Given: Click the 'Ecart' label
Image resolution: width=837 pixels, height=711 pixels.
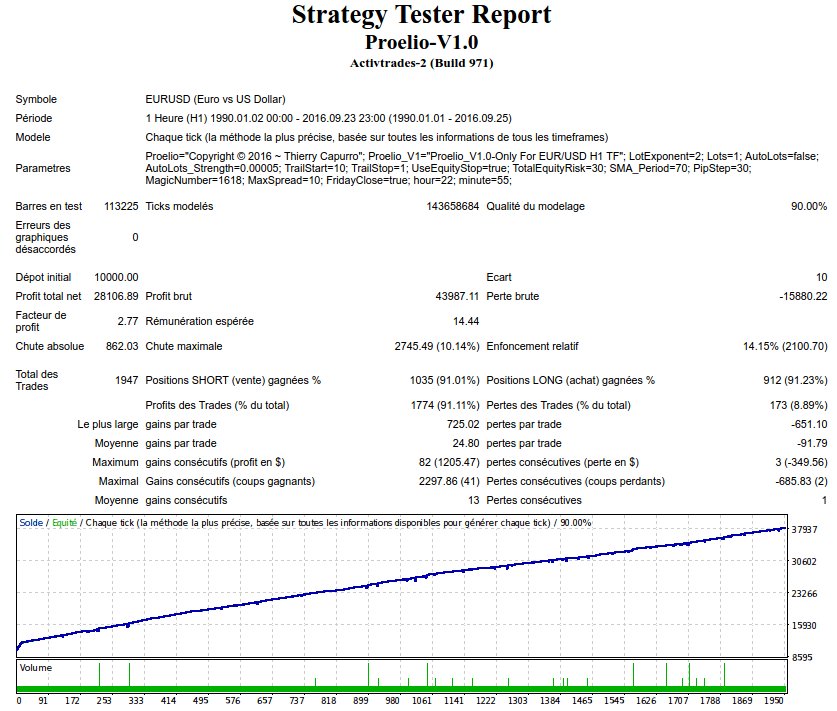Looking at the screenshot, I should click(x=499, y=277).
